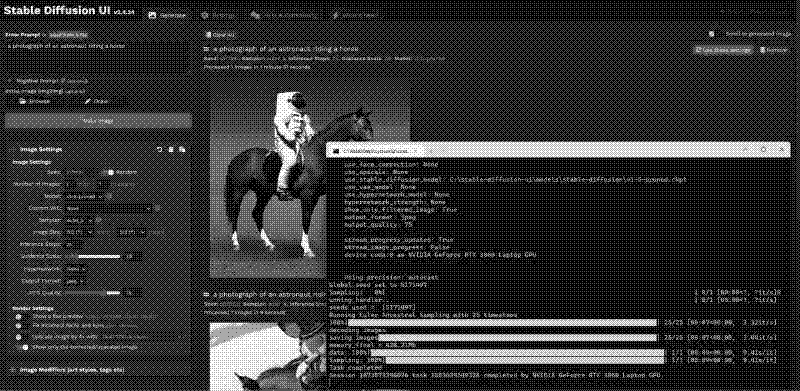The image size is (800, 391).
Task: Open the Output Format dropdown
Action: 75,281
